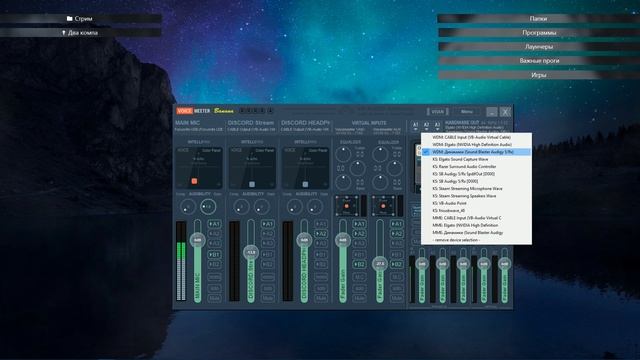Image resolution: width=640 pixels, height=360 pixels.
Task: Open the A1 hardware output device selector
Action: [x=416, y=125]
